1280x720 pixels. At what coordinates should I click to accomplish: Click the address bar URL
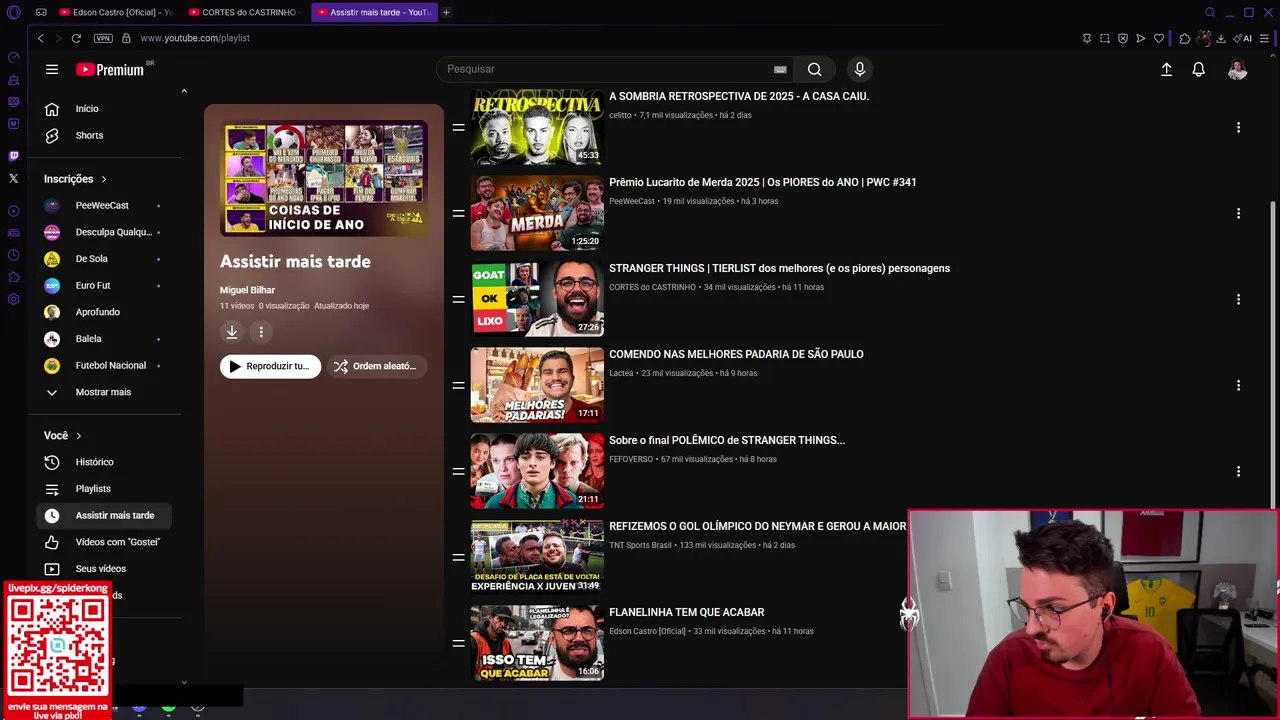pyautogui.click(x=195, y=38)
